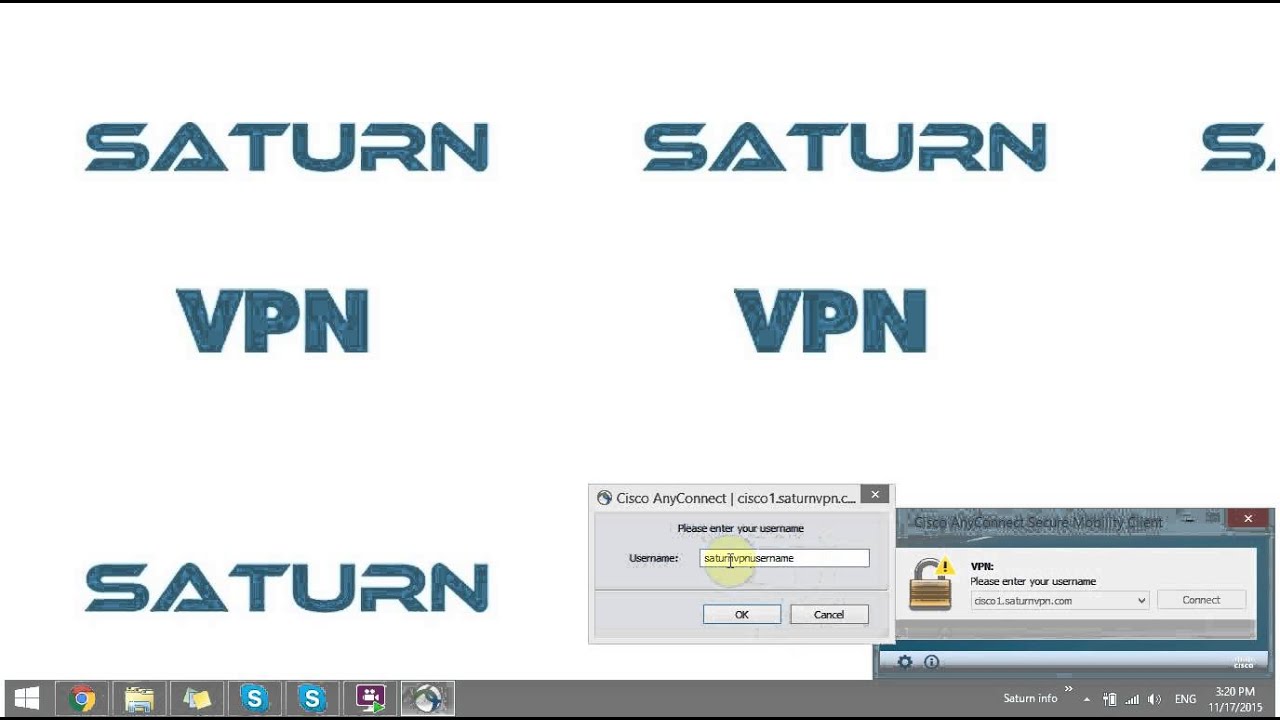Expand the Saturn info toolbar chevron
The height and width of the screenshot is (720, 1280).
pos(1068,689)
